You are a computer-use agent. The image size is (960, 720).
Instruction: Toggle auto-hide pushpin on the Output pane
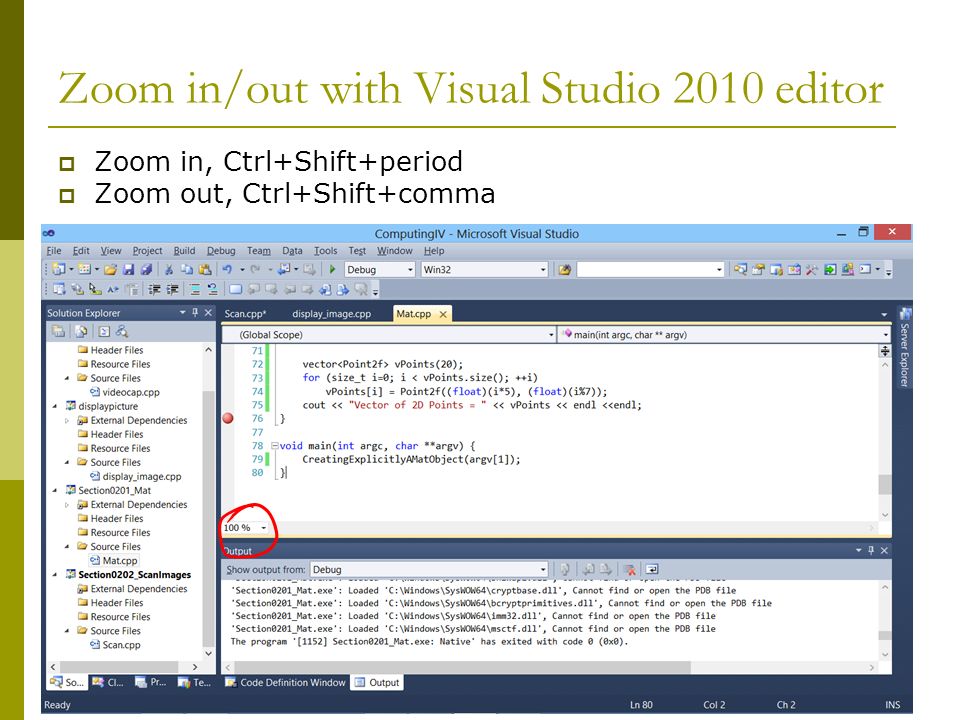tap(871, 550)
